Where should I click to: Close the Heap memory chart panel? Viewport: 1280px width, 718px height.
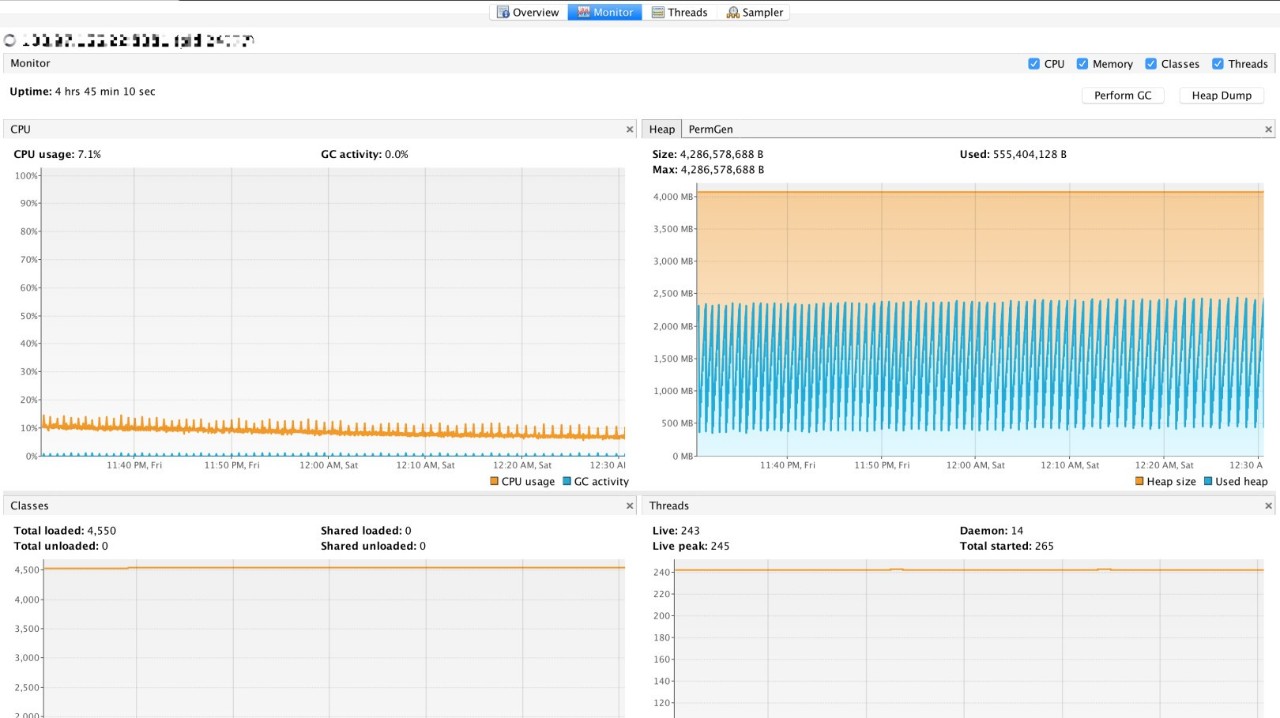(1269, 130)
